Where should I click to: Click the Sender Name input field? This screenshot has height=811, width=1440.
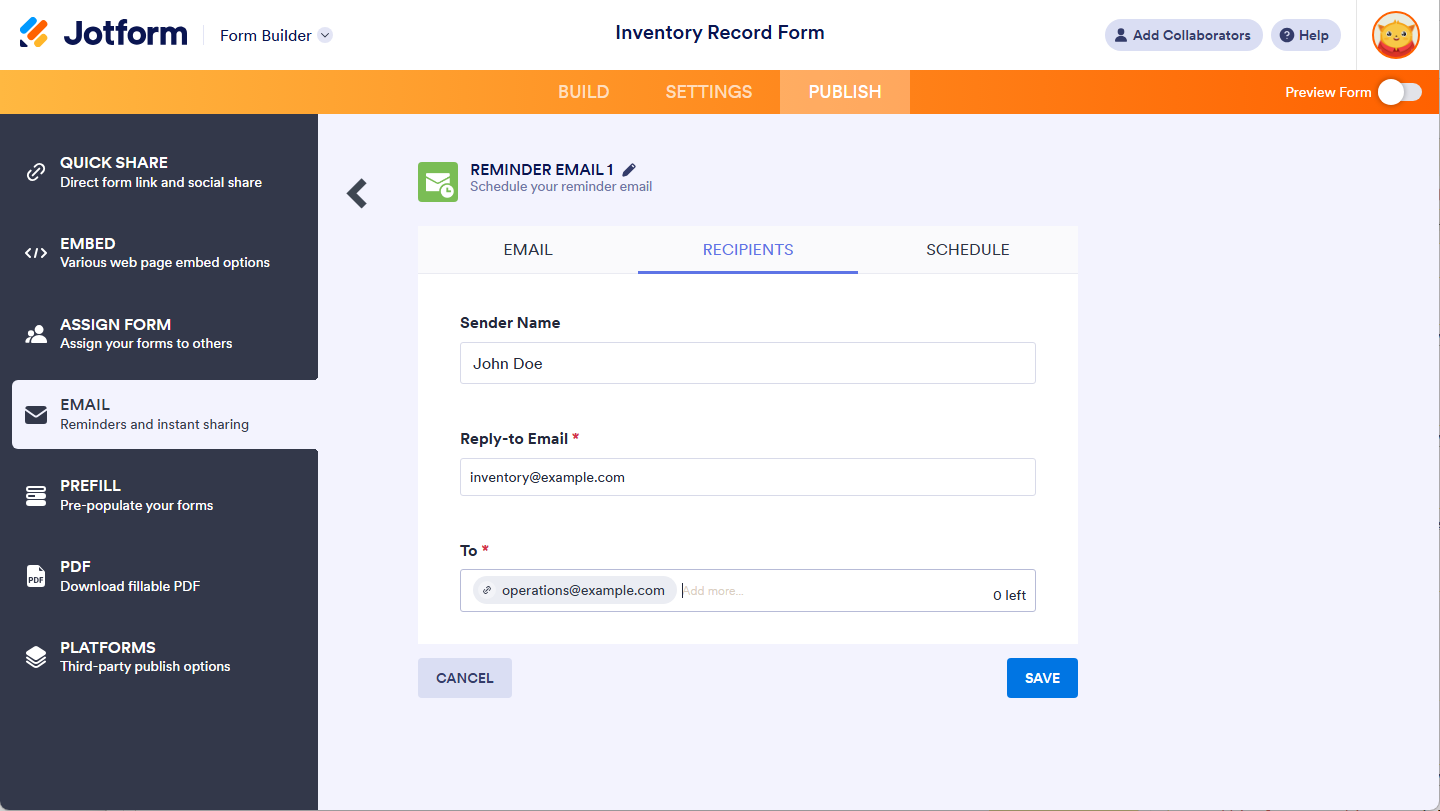747,364
